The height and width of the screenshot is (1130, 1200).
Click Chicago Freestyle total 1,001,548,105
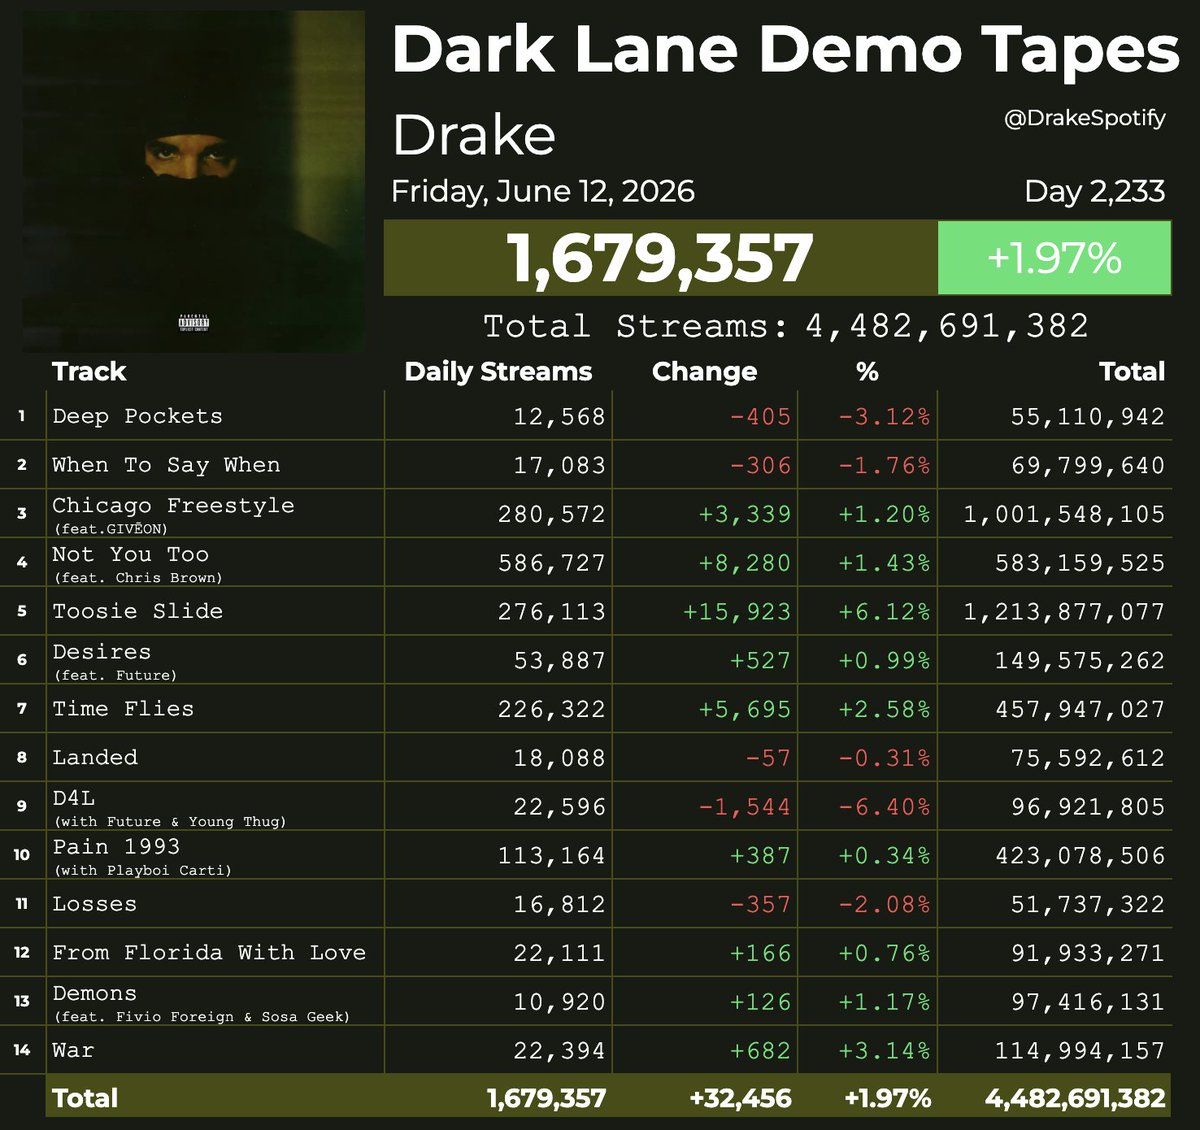click(1064, 514)
